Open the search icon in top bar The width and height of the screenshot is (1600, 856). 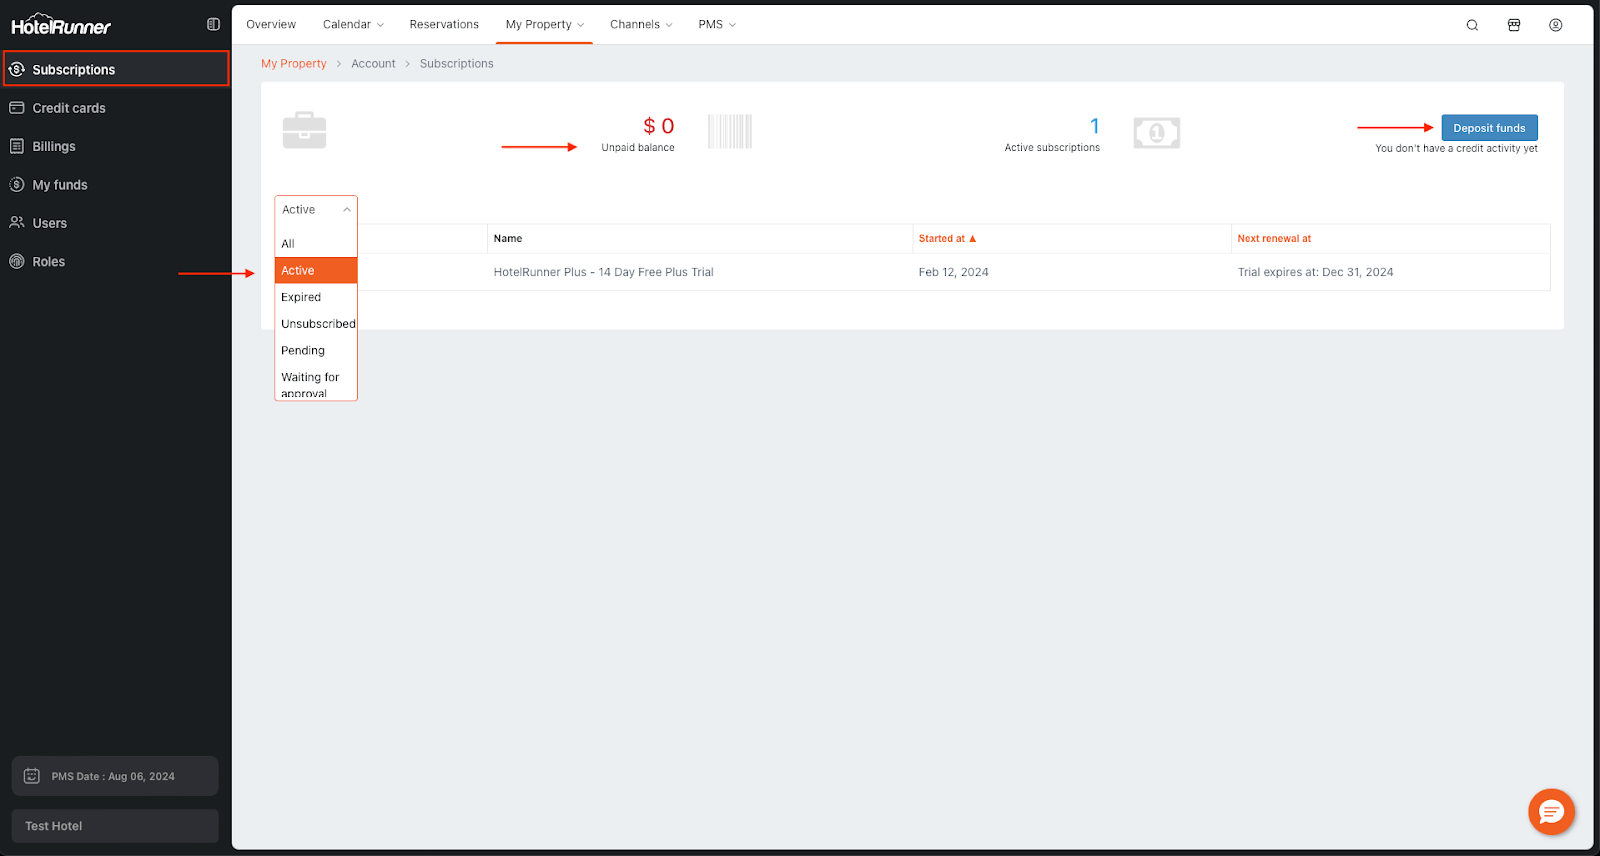pyautogui.click(x=1472, y=25)
